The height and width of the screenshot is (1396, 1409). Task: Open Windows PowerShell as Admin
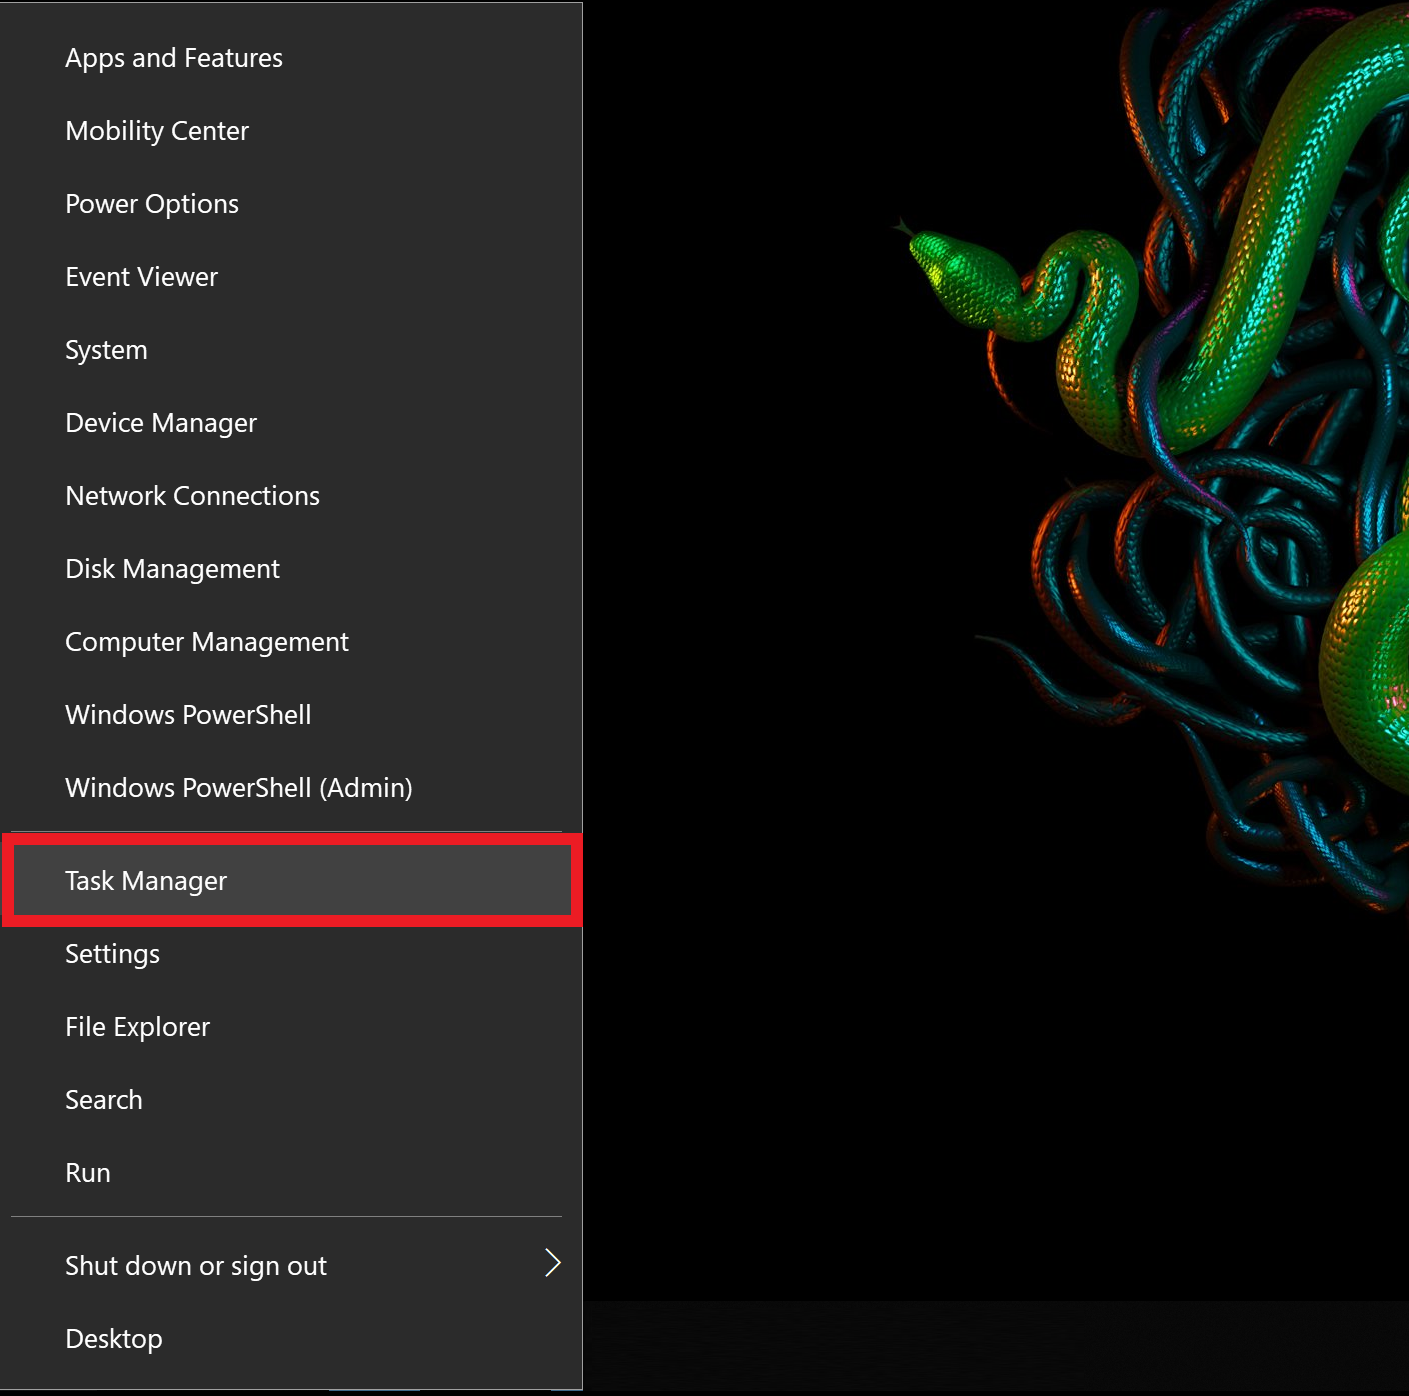pyautogui.click(x=238, y=787)
